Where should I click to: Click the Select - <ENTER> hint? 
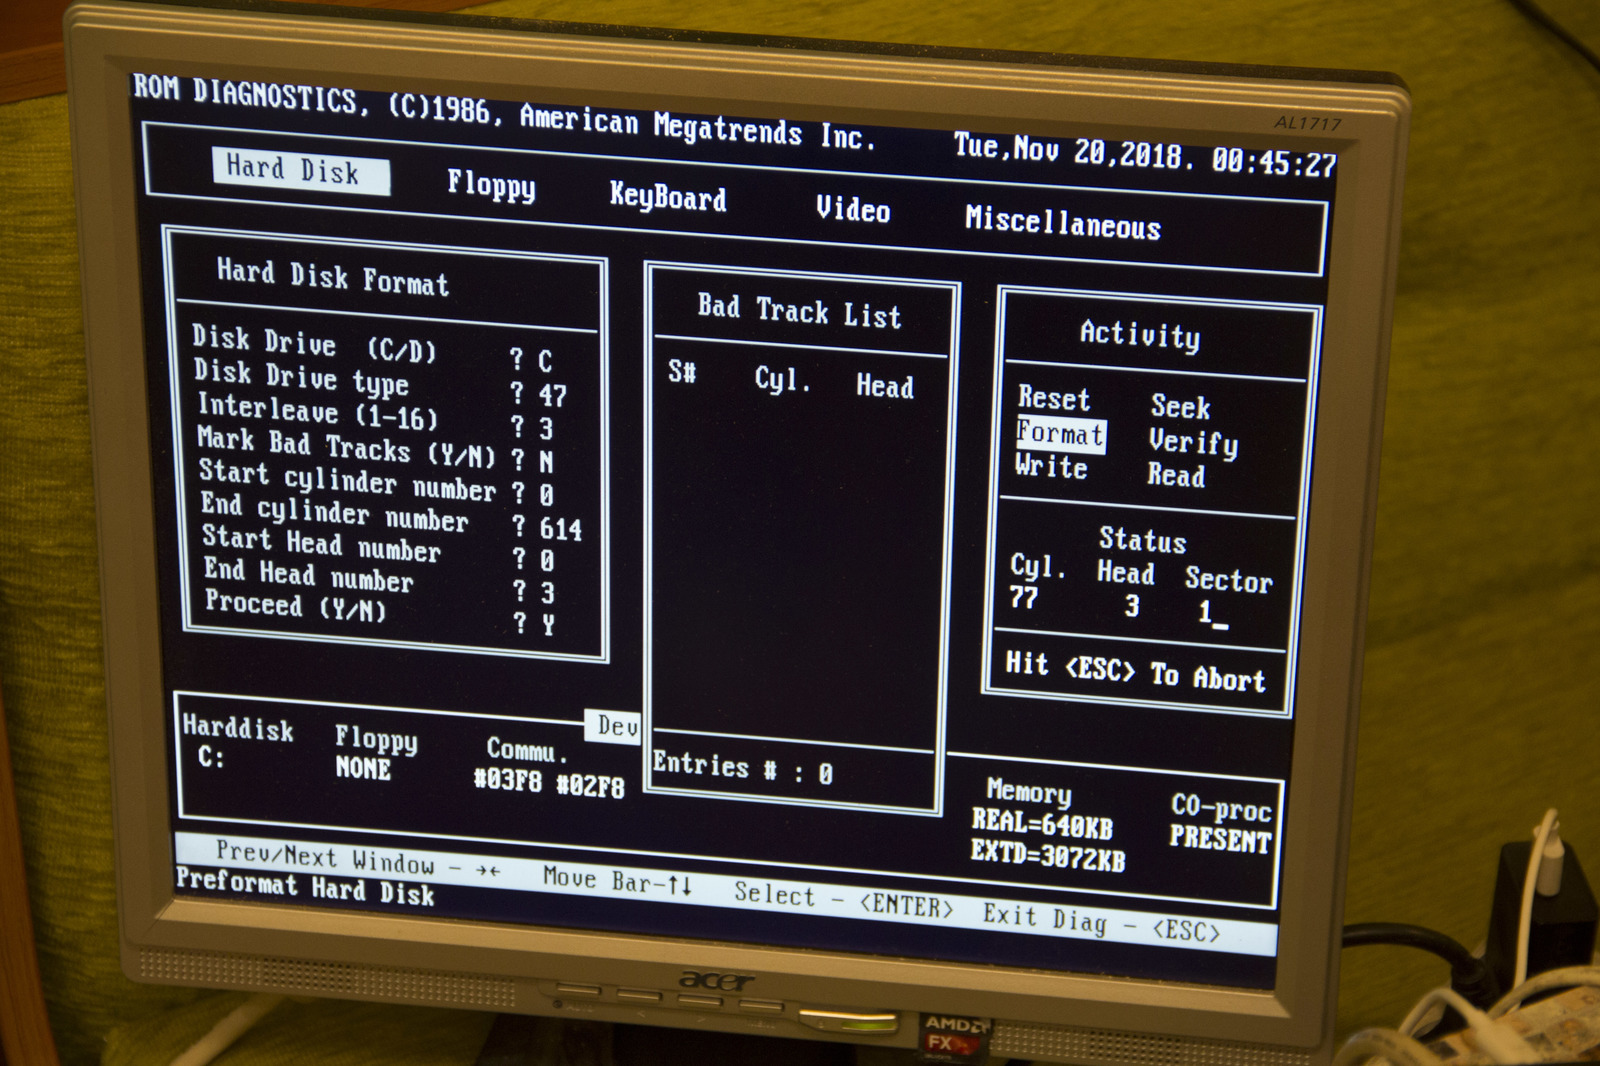(x=844, y=900)
